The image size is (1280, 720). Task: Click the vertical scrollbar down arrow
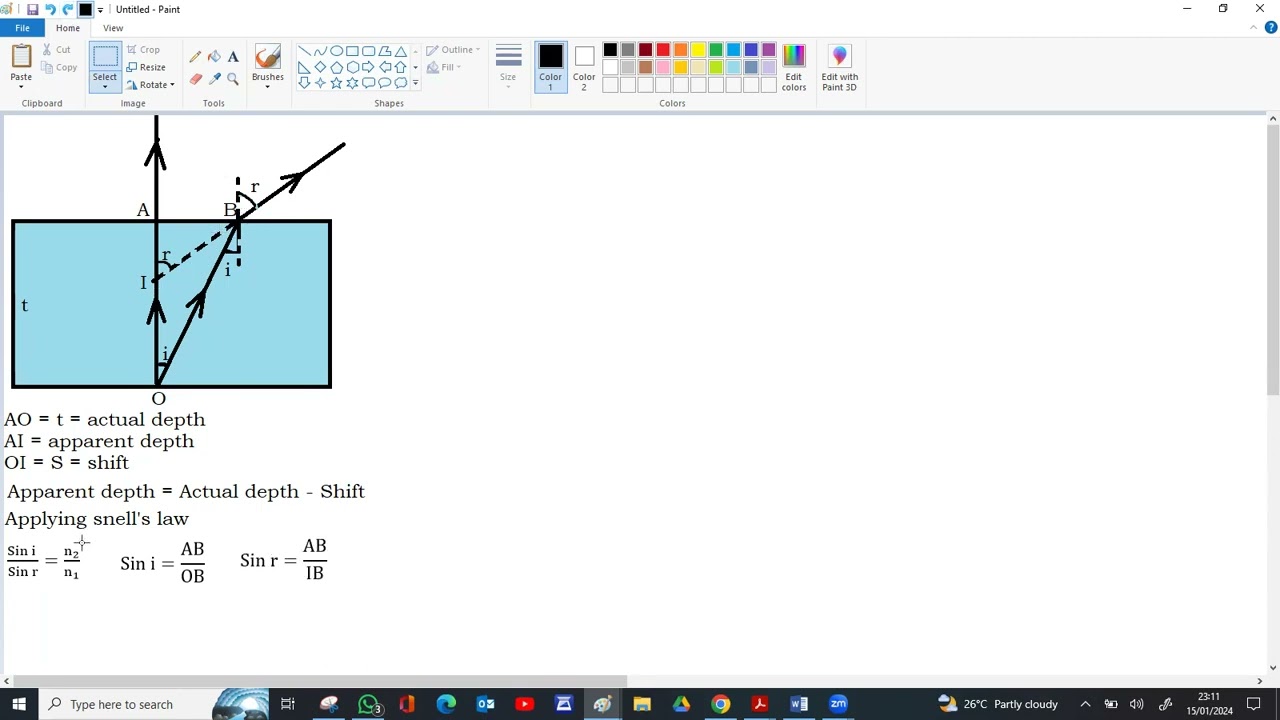tap(1272, 667)
